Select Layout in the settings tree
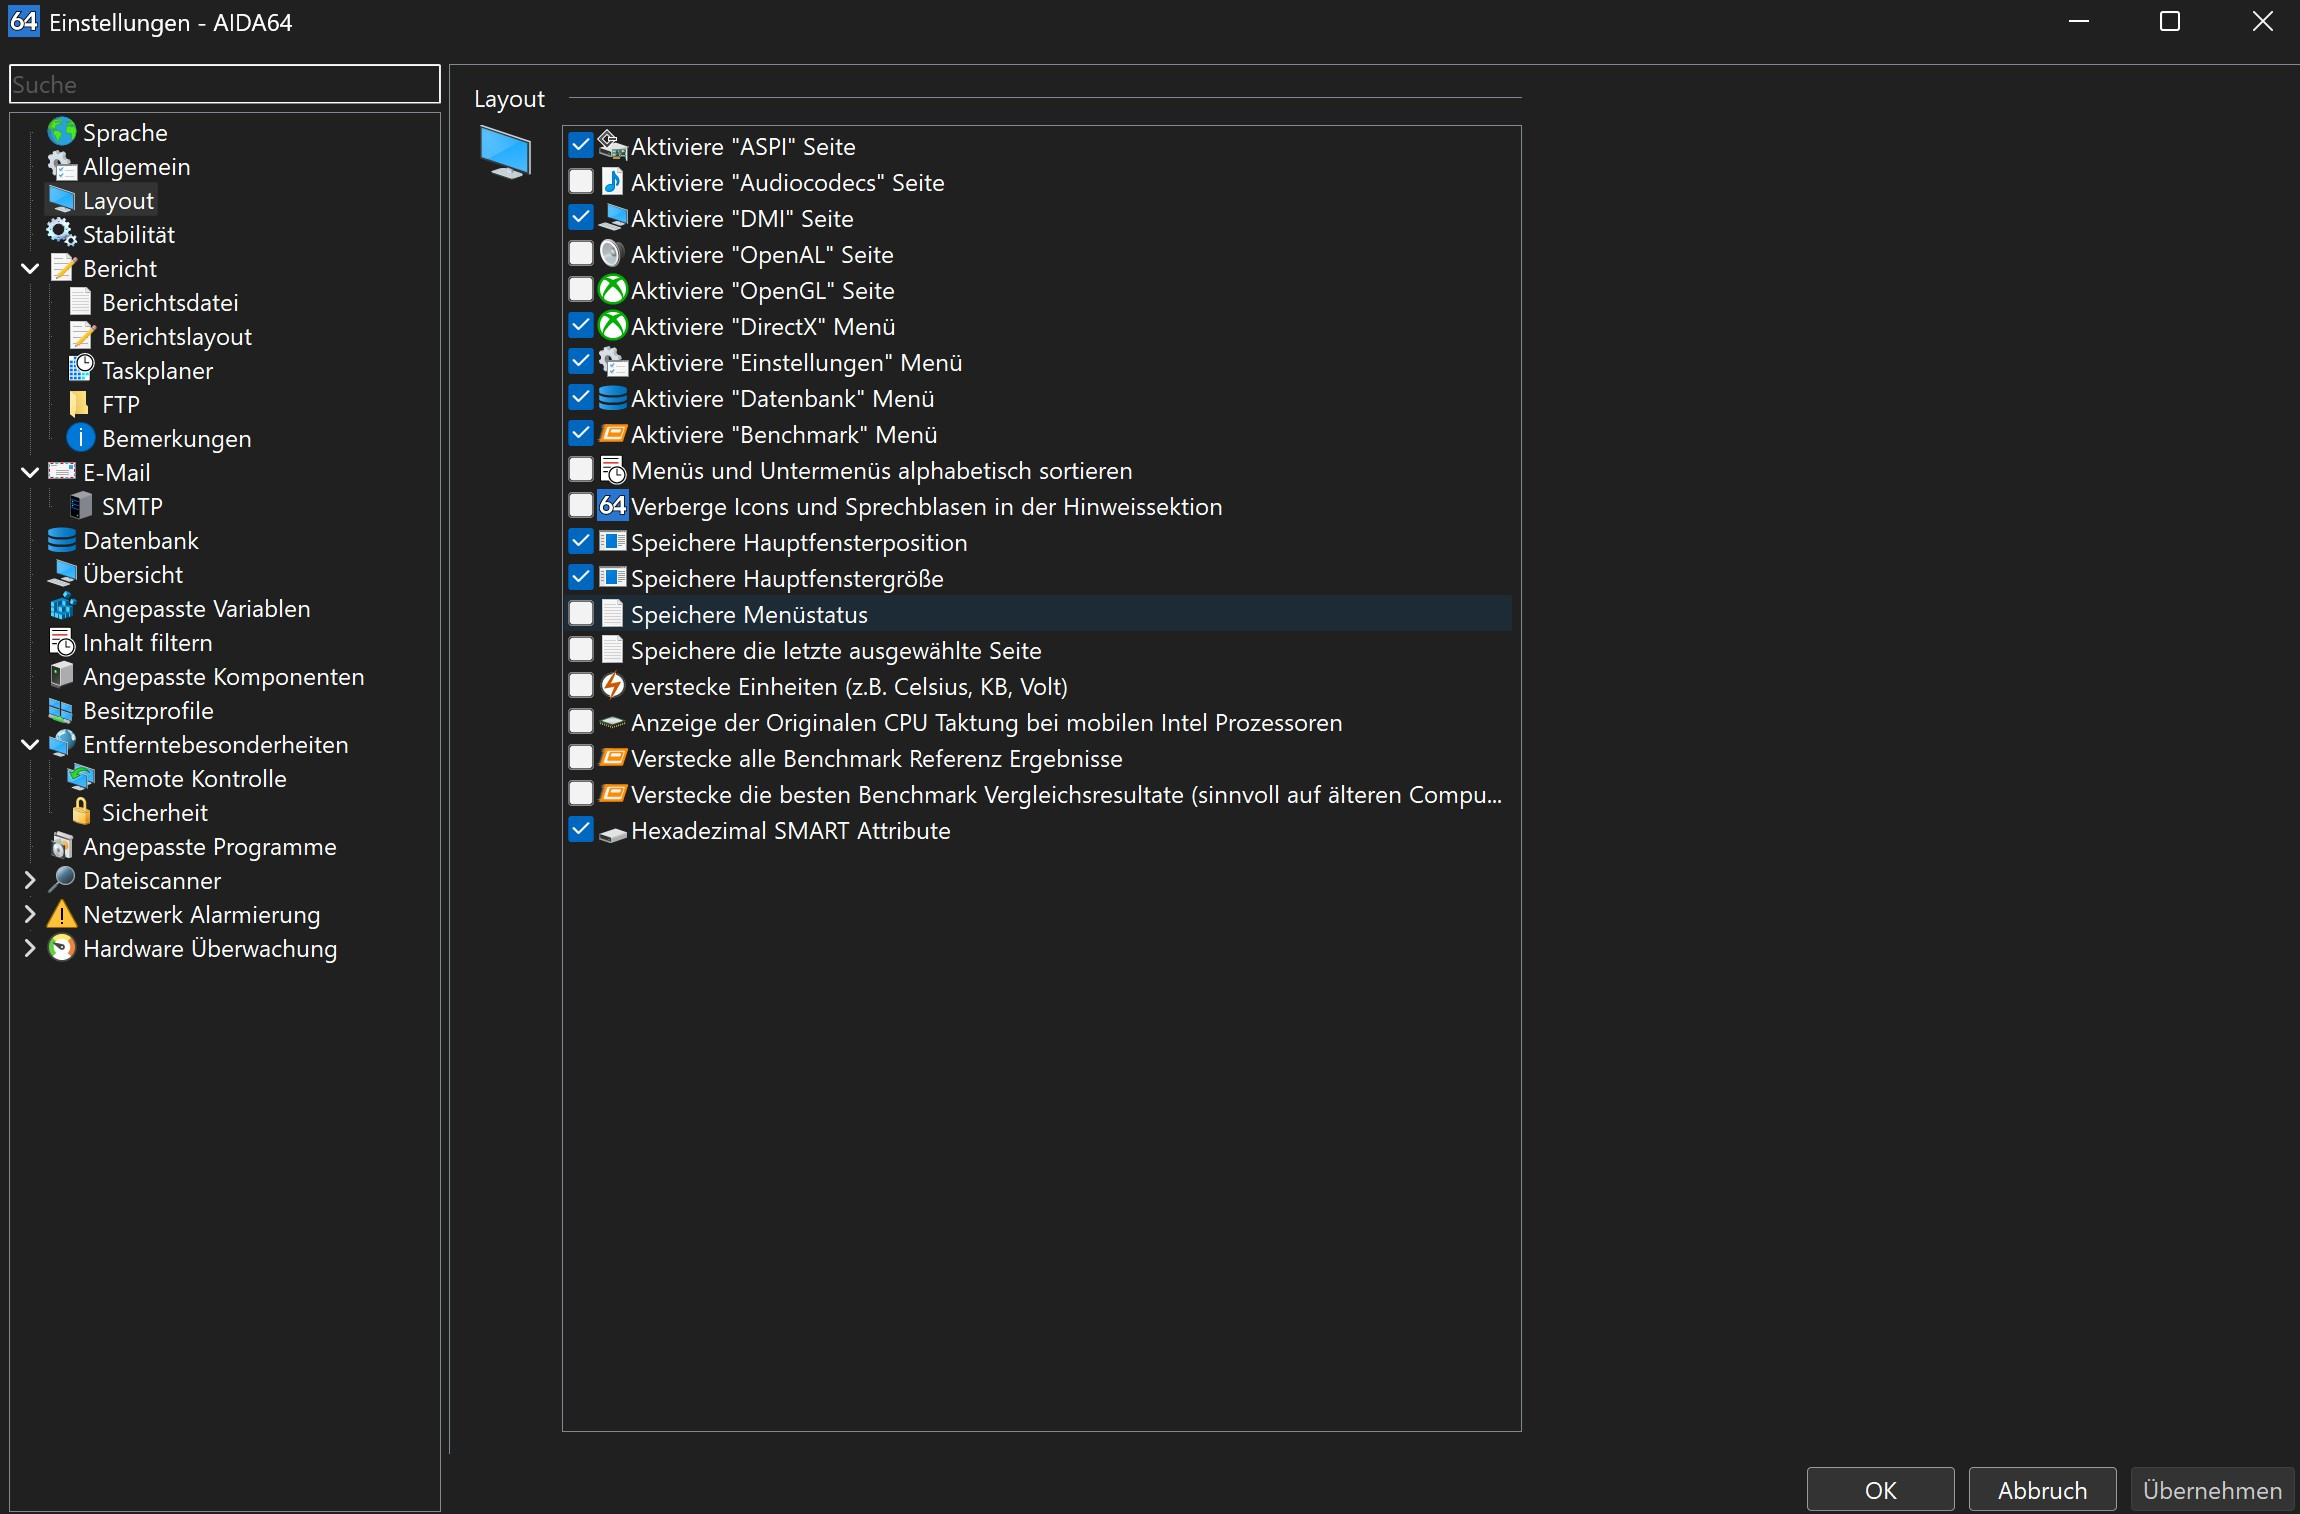 tap(118, 200)
